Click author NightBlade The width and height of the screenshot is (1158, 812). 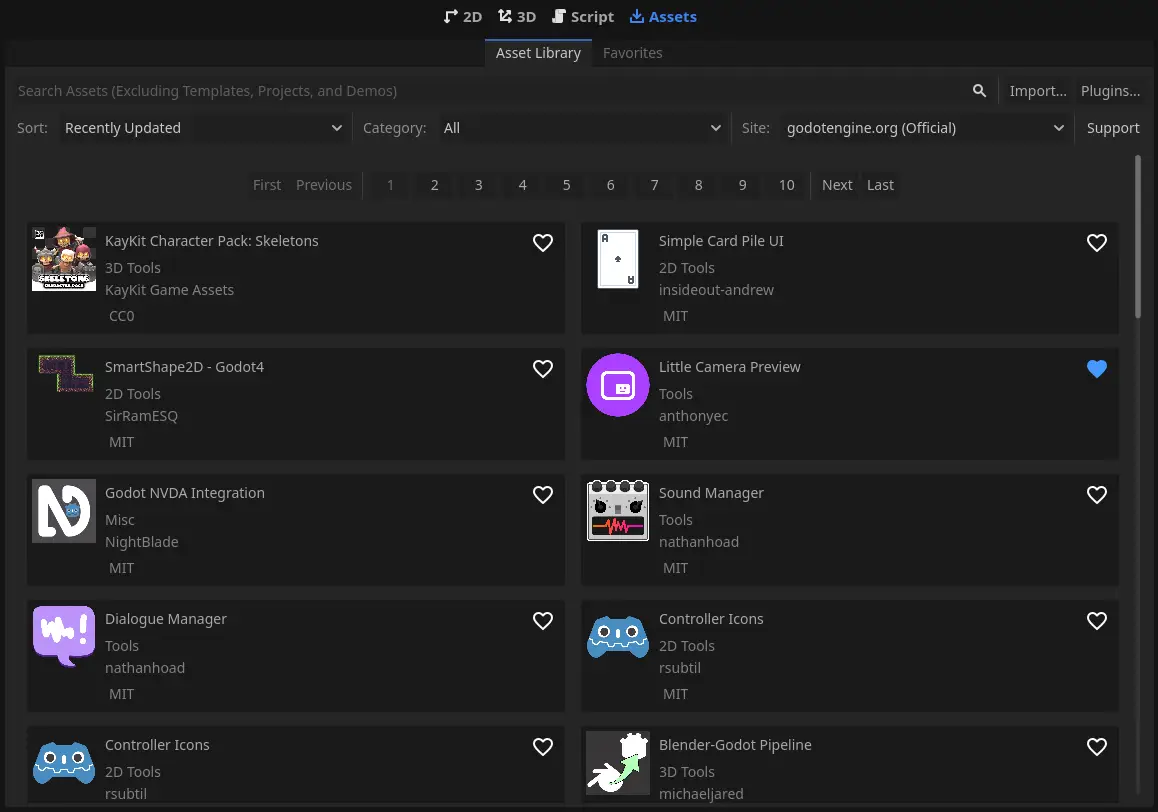click(x=142, y=542)
